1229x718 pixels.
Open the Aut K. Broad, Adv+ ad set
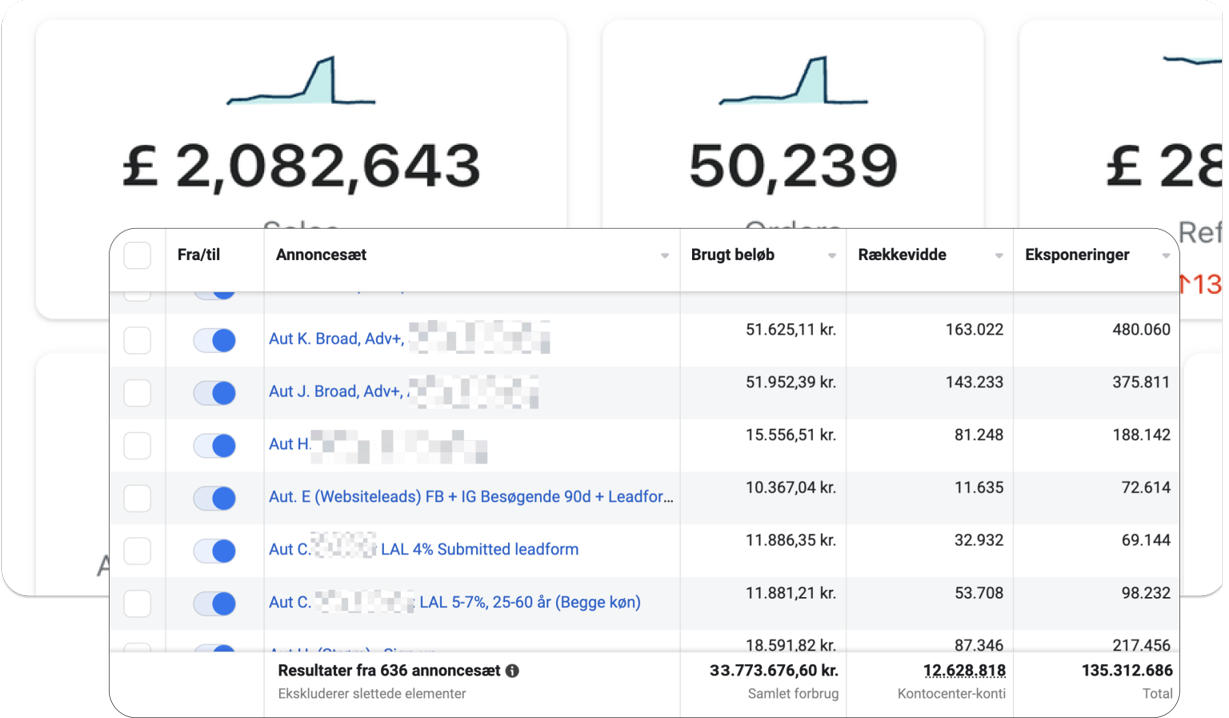pos(336,339)
